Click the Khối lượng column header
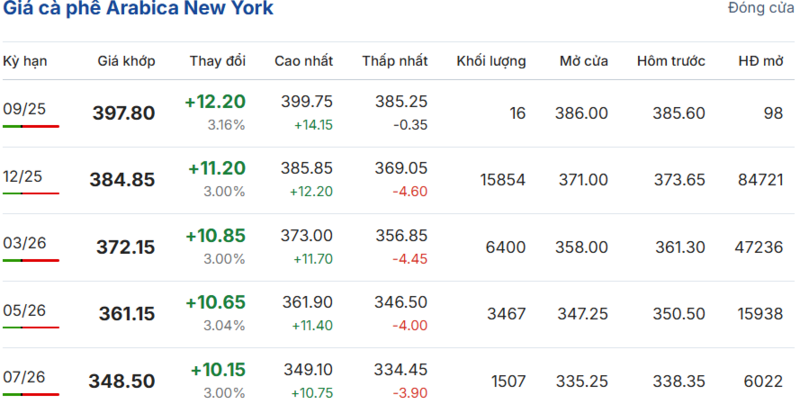Image resolution: width=800 pixels, height=404 pixels. pos(491,61)
